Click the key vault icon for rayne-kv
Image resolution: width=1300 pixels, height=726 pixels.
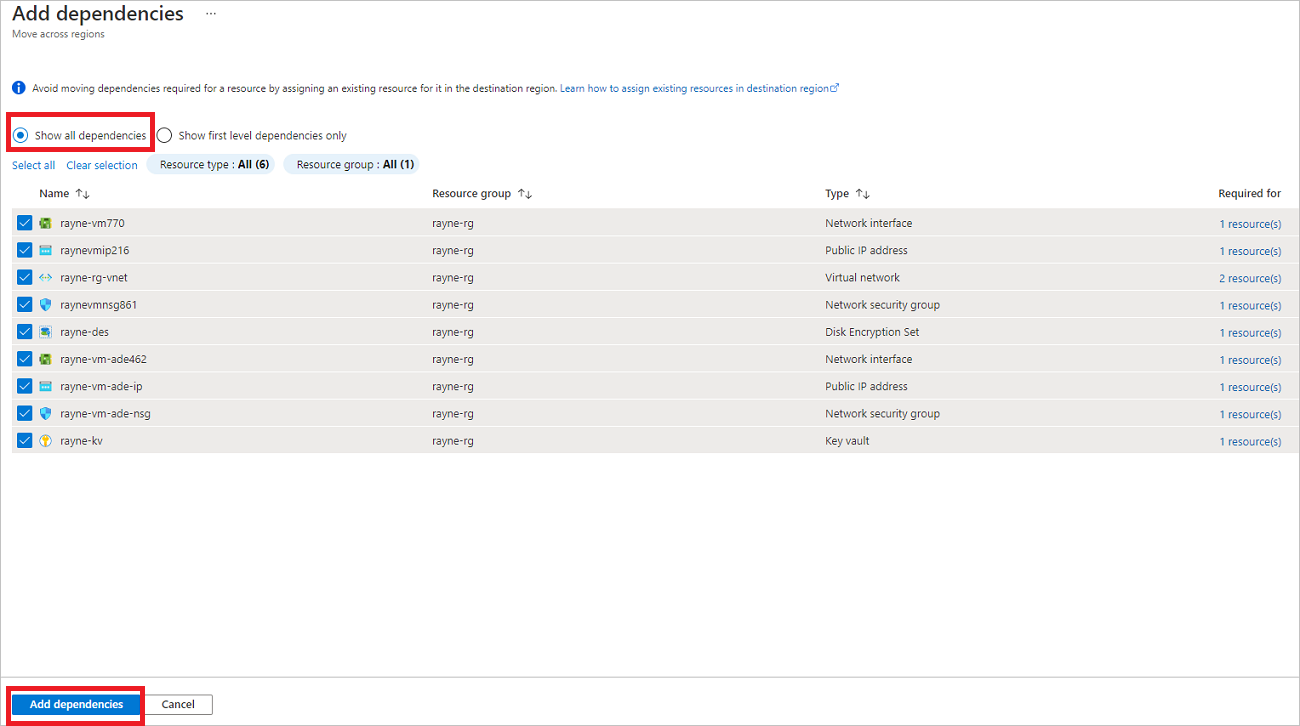[45, 441]
